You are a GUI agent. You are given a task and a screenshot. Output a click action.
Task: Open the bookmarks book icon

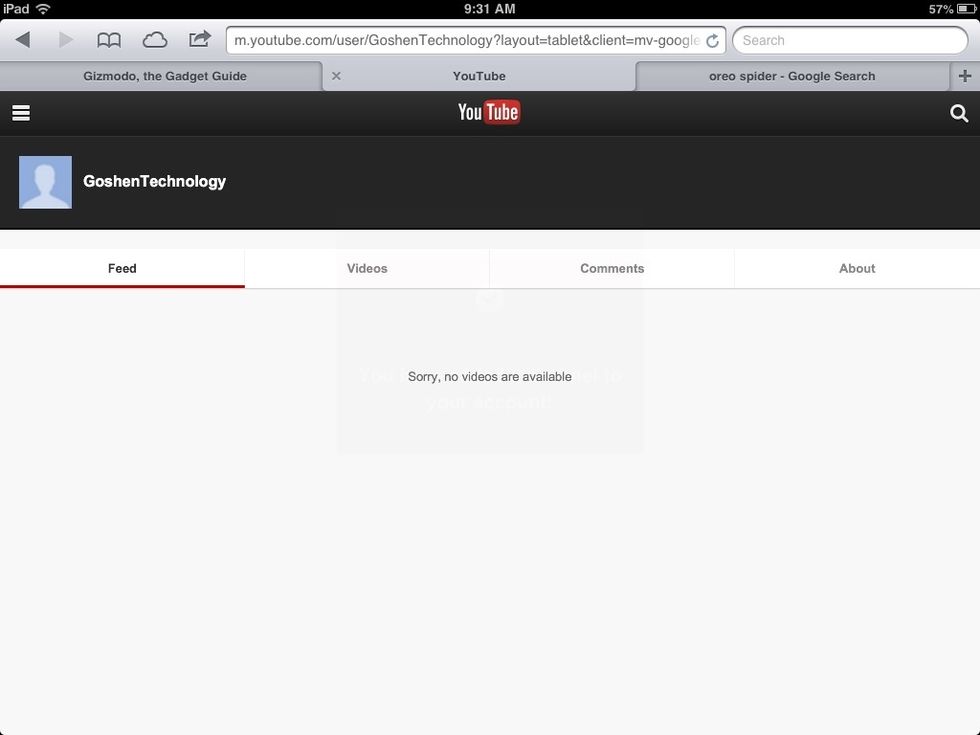pos(109,41)
